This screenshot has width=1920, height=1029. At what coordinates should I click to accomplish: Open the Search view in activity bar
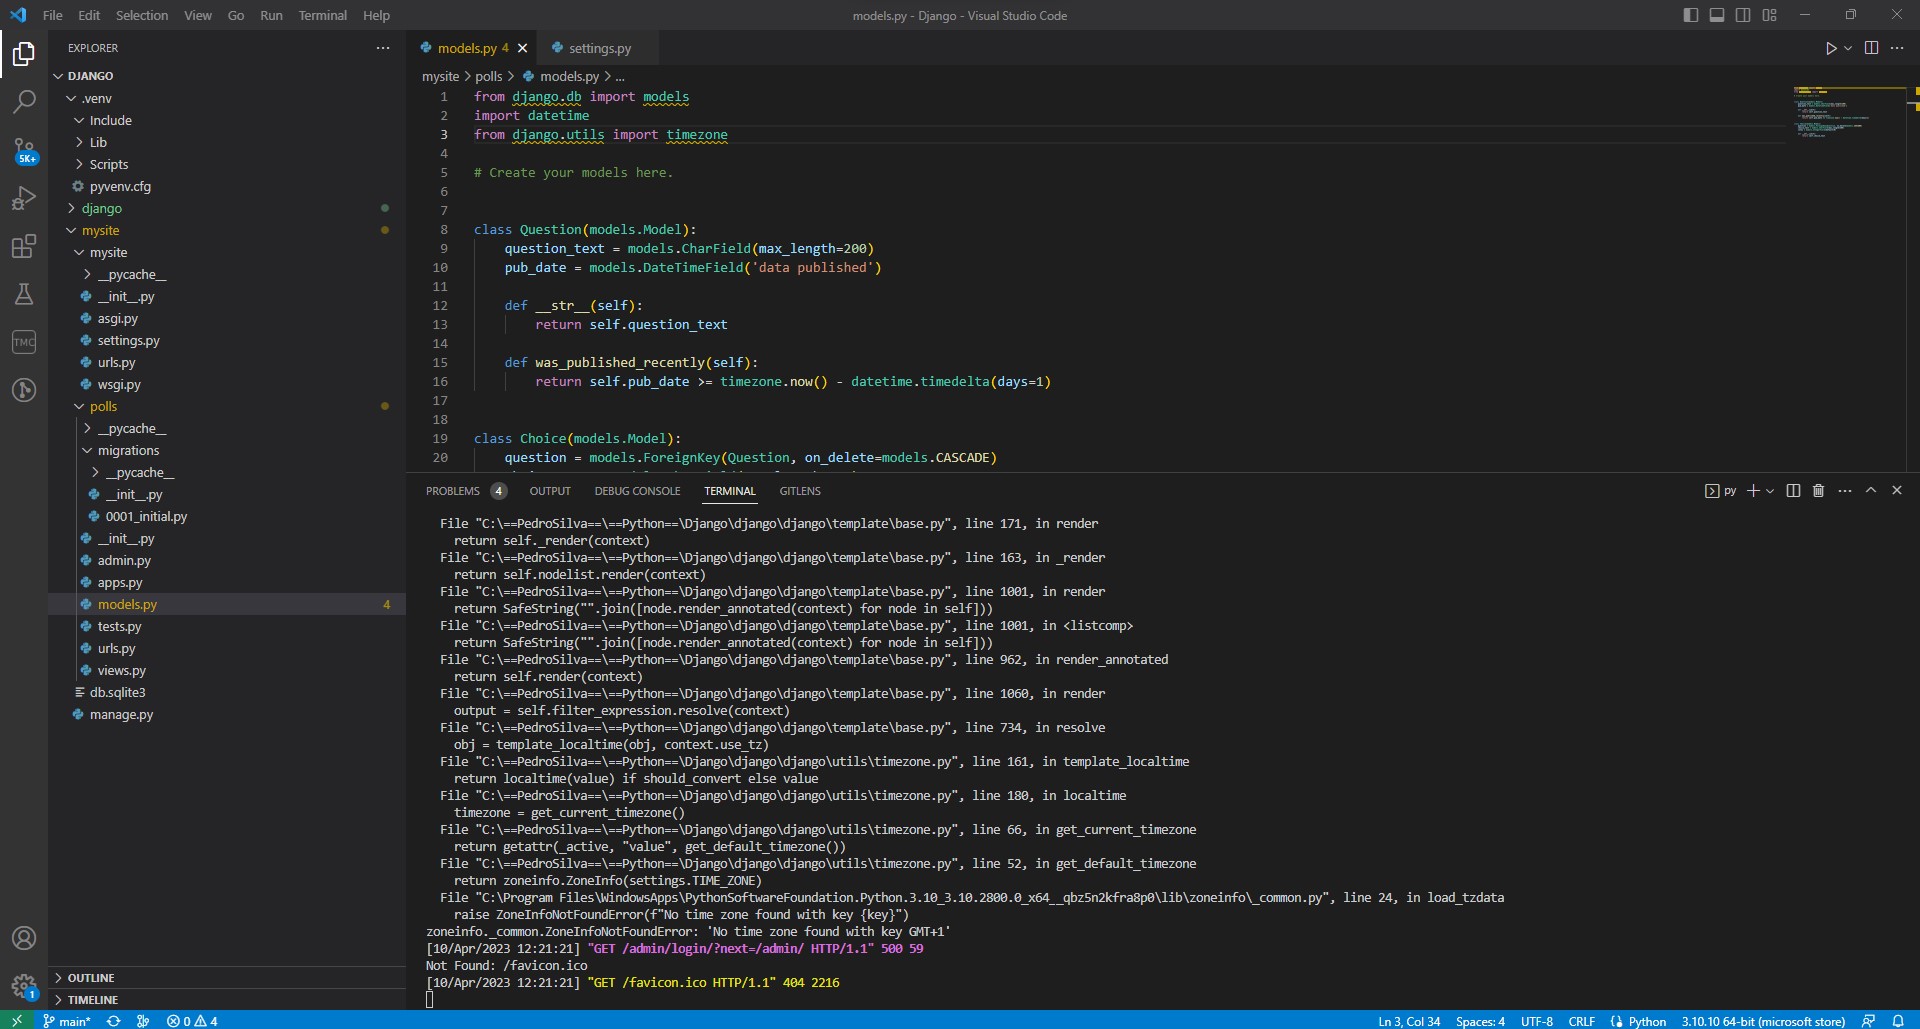click(x=24, y=101)
